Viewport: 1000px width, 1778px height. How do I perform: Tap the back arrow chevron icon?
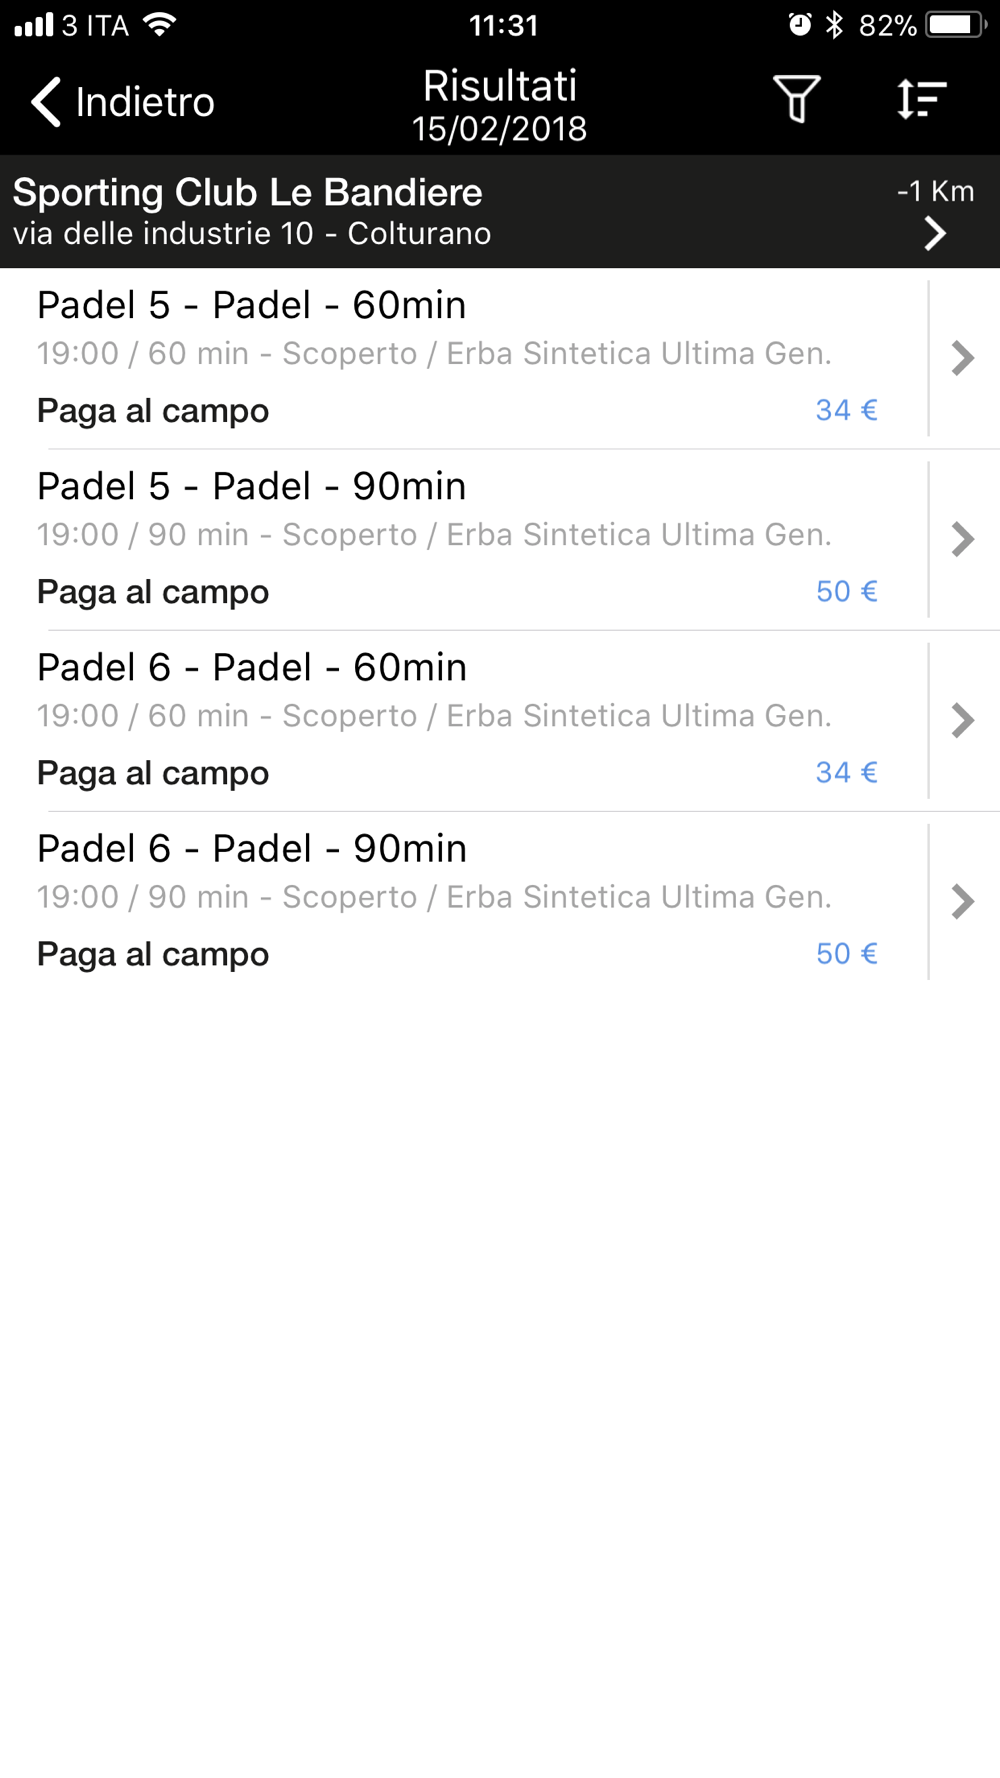click(x=46, y=102)
